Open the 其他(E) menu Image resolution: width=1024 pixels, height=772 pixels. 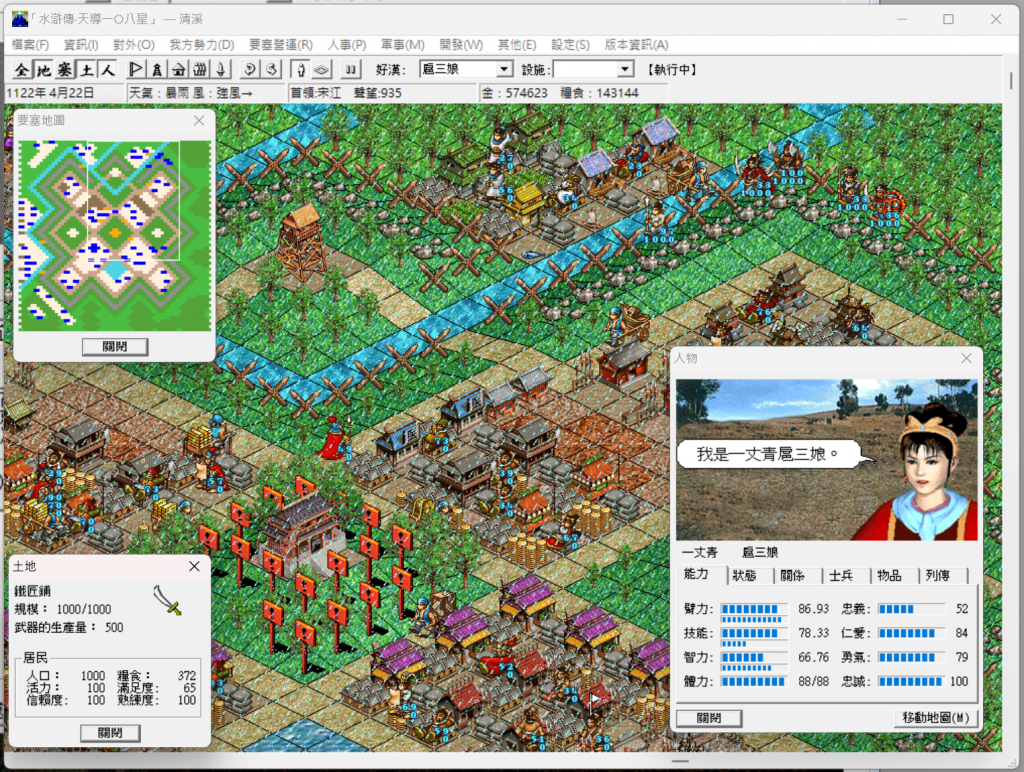click(517, 44)
